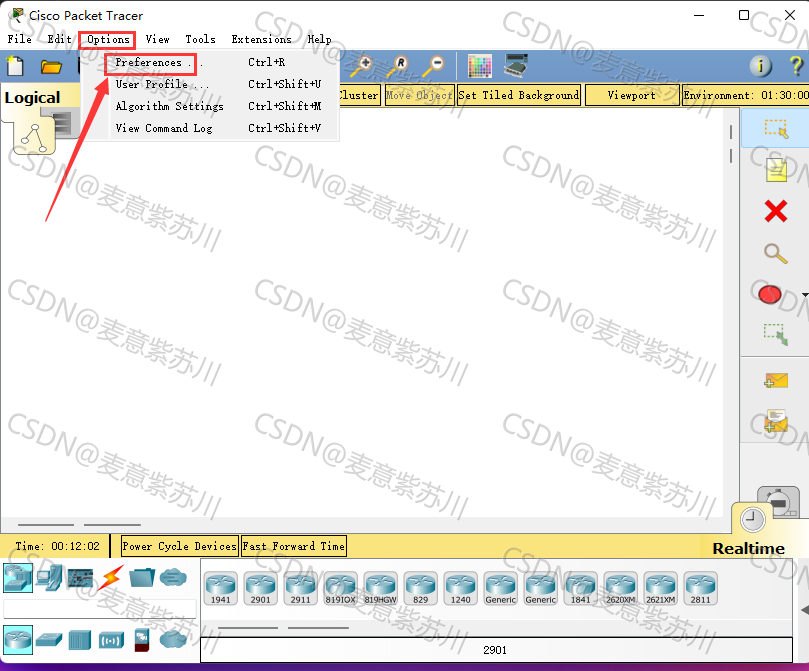
Task: Pick the 2621XM router
Action: [x=660, y=588]
